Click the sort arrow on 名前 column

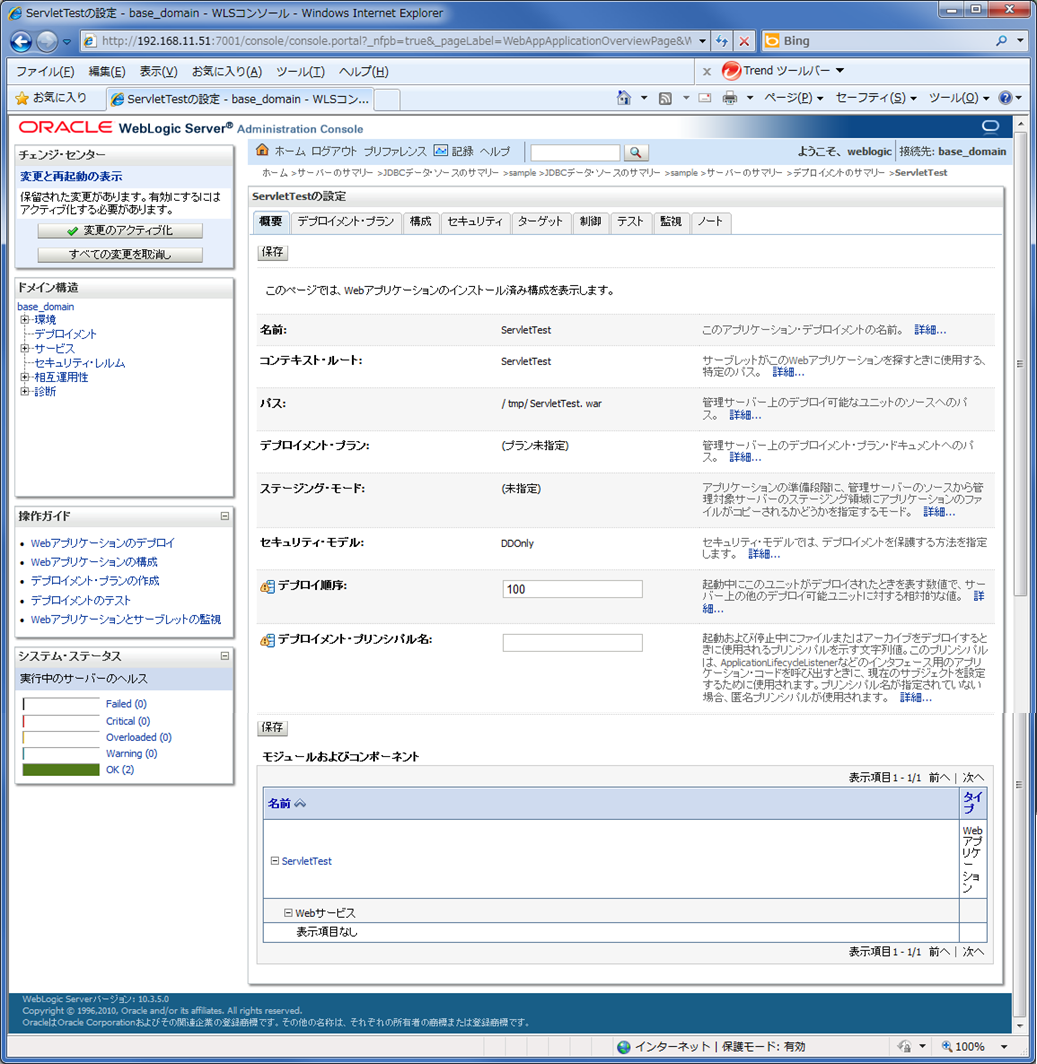(300, 803)
